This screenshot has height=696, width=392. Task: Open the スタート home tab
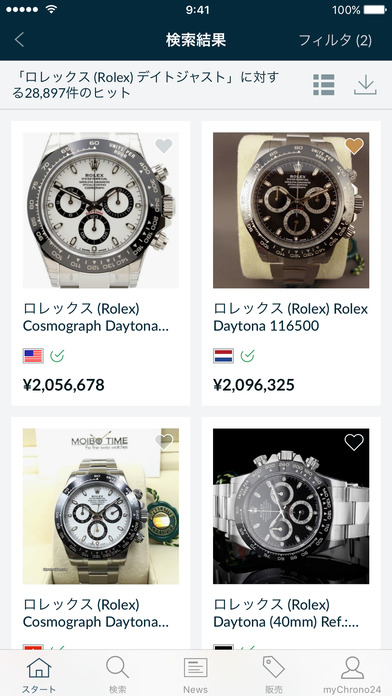pyautogui.click(x=39, y=675)
